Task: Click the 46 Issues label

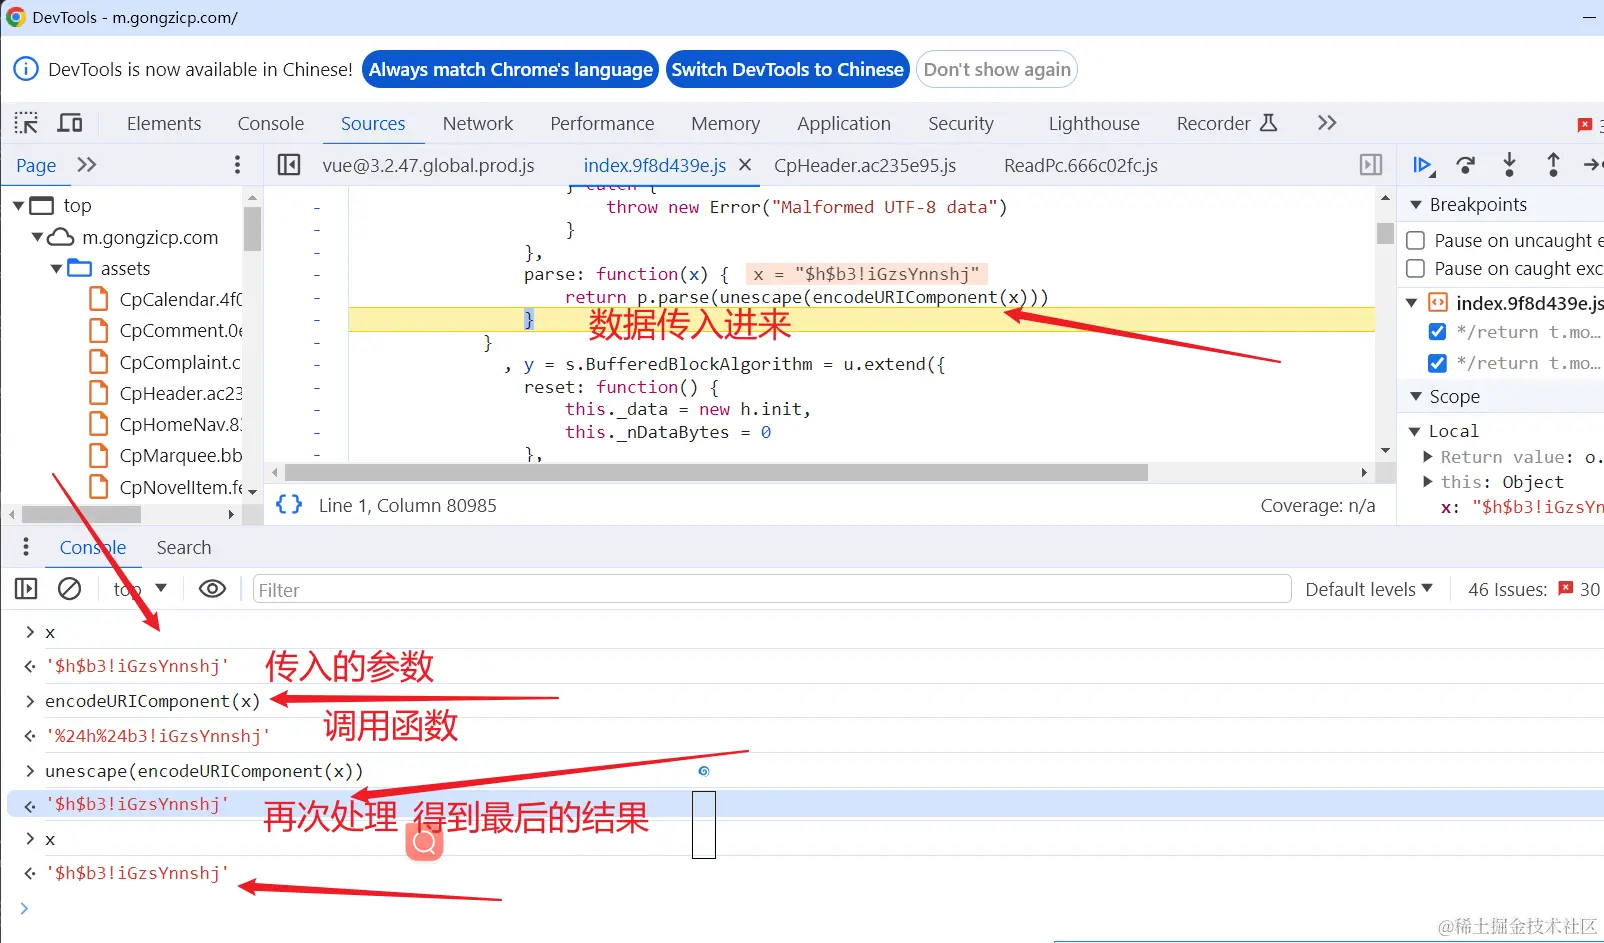Action: [1507, 589]
